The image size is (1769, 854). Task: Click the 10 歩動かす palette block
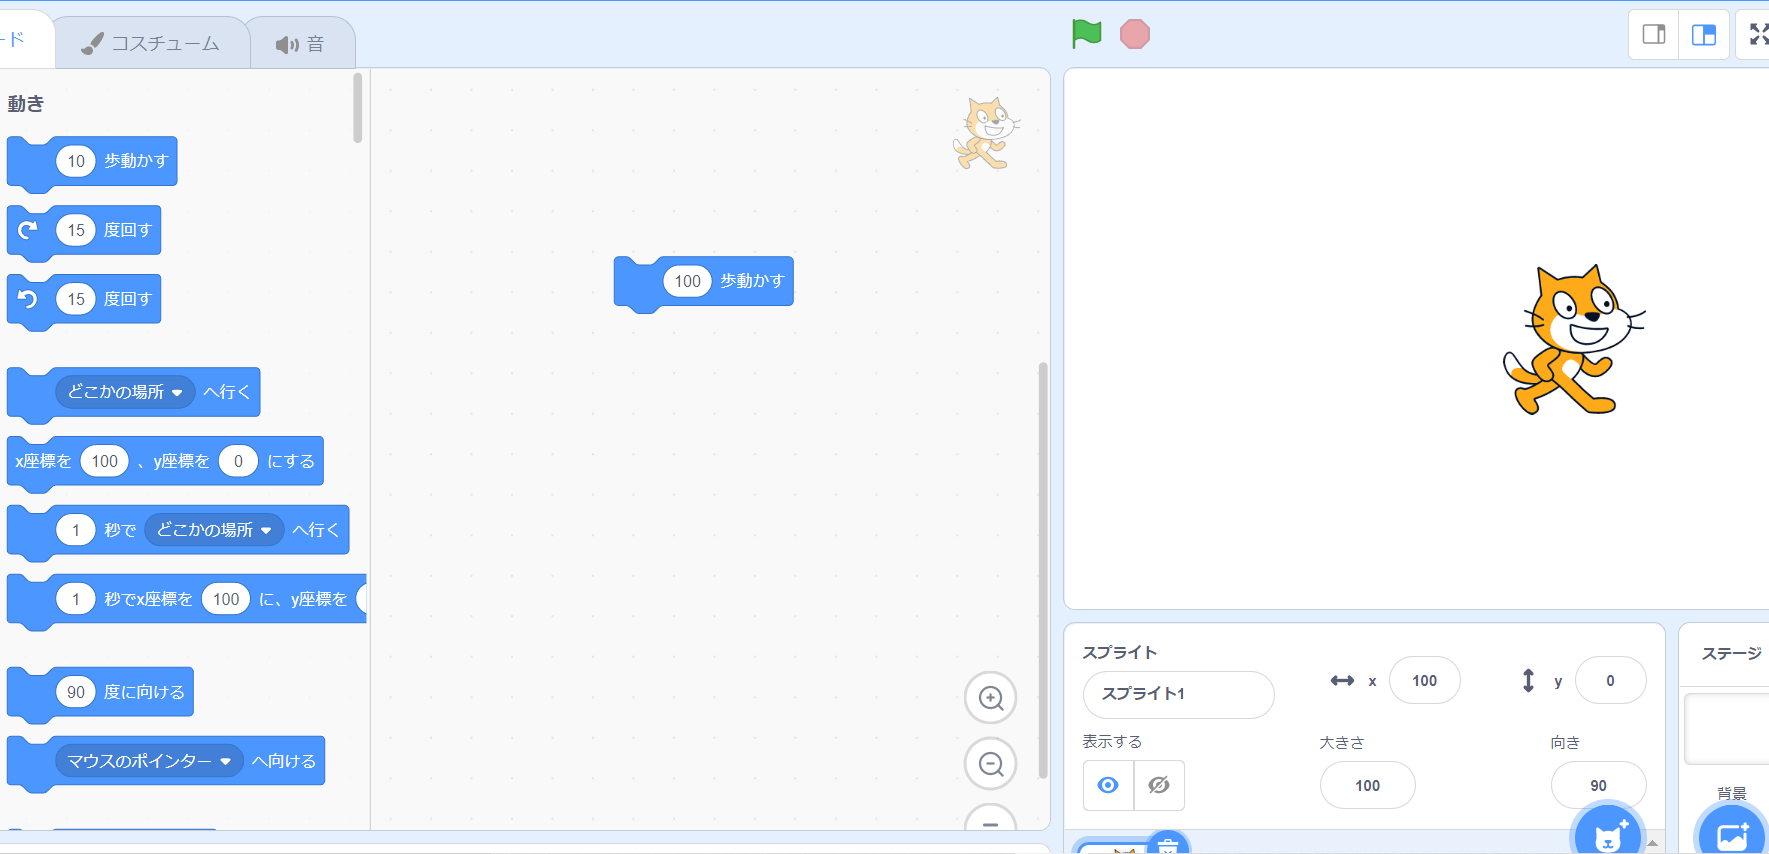92,162
